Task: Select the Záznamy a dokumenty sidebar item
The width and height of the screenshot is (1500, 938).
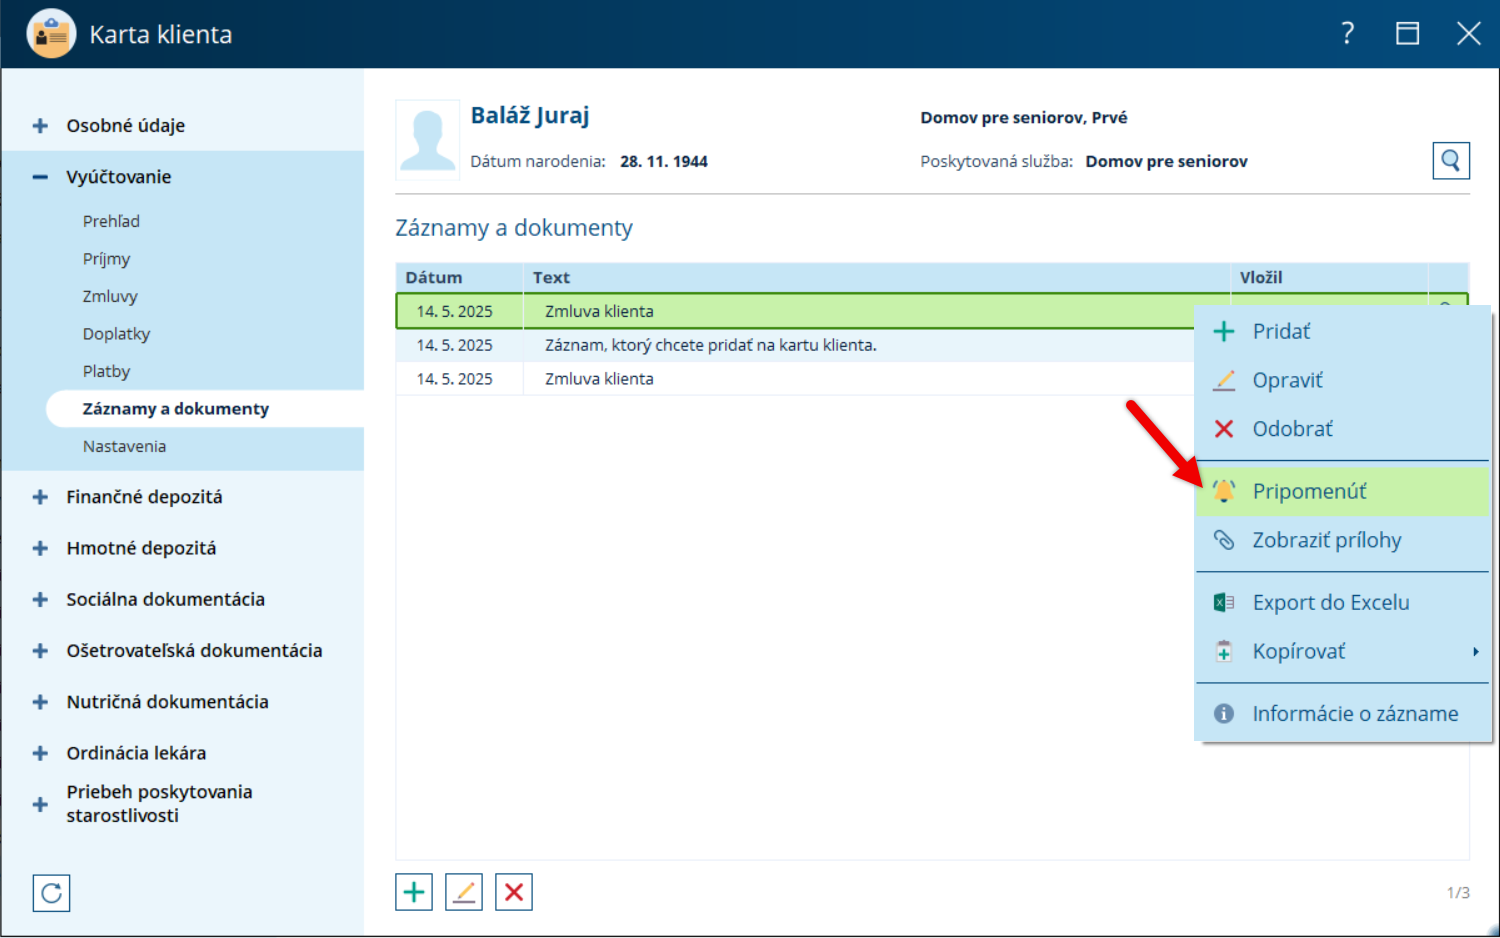Action: click(205, 409)
